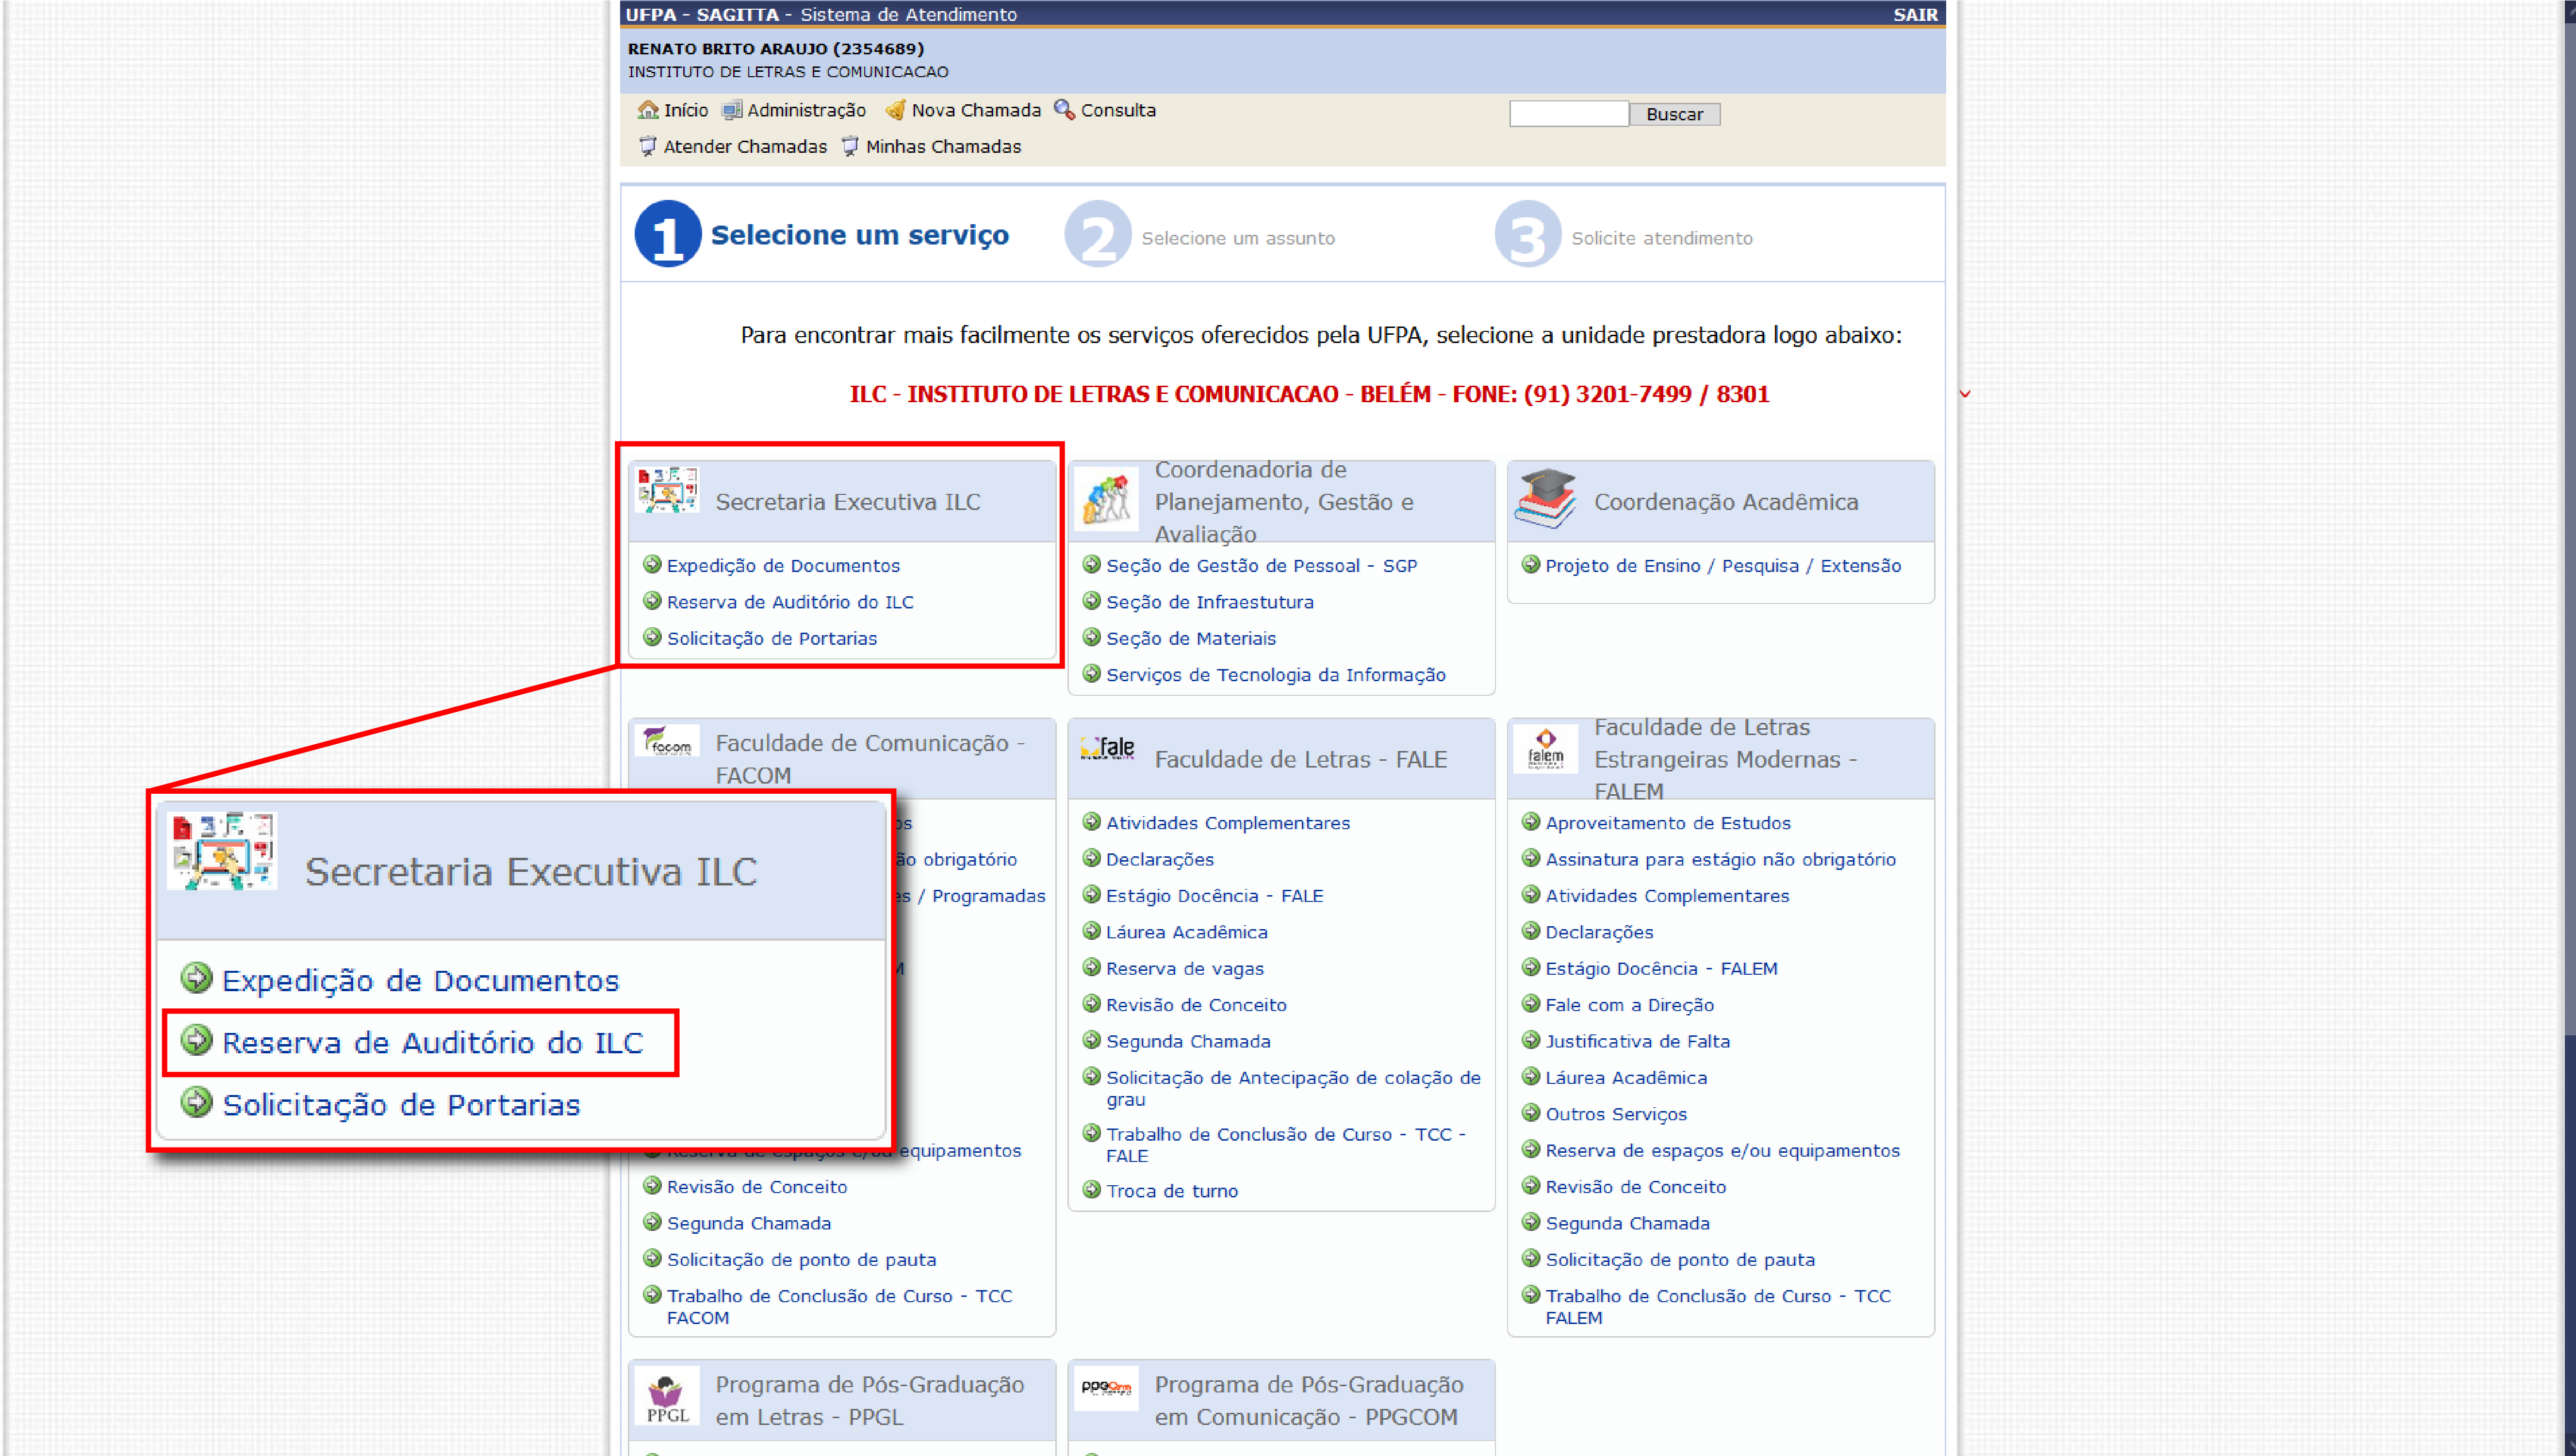The width and height of the screenshot is (2576, 1456).
Task: Open Atividades Complementares in FALE
Action: [x=1227, y=823]
